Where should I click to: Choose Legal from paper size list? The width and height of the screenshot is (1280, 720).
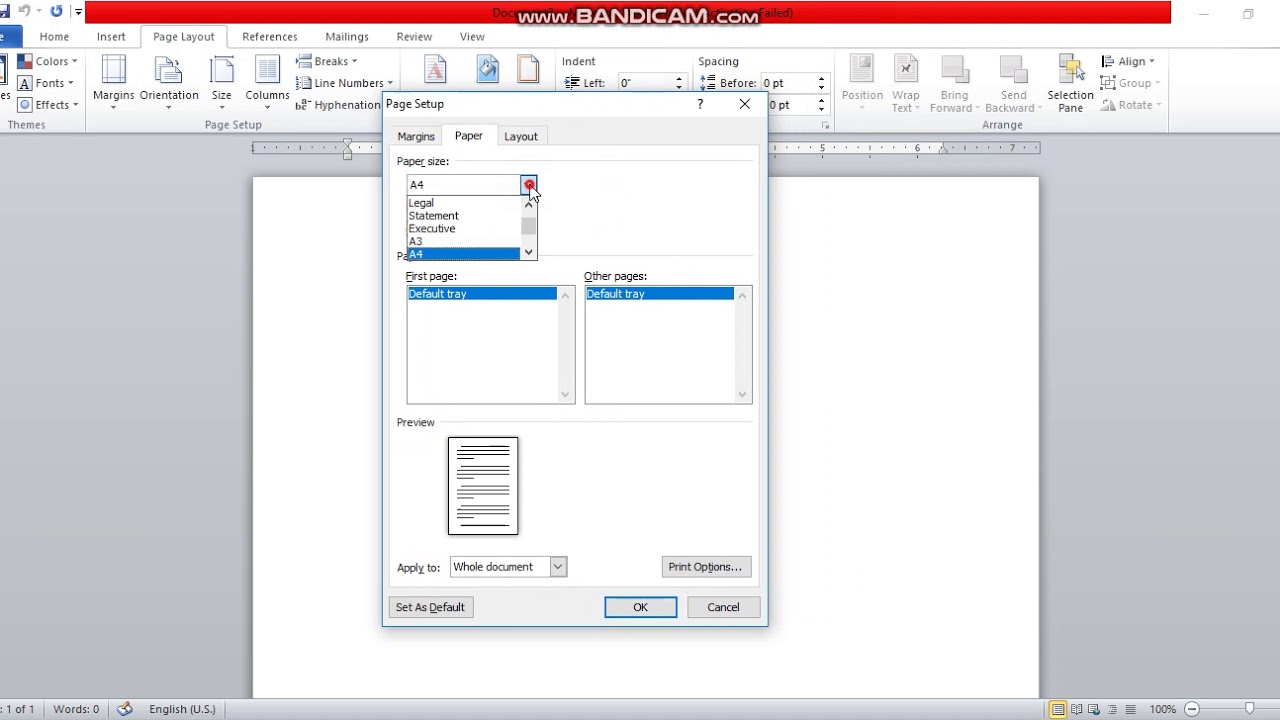pyautogui.click(x=464, y=203)
